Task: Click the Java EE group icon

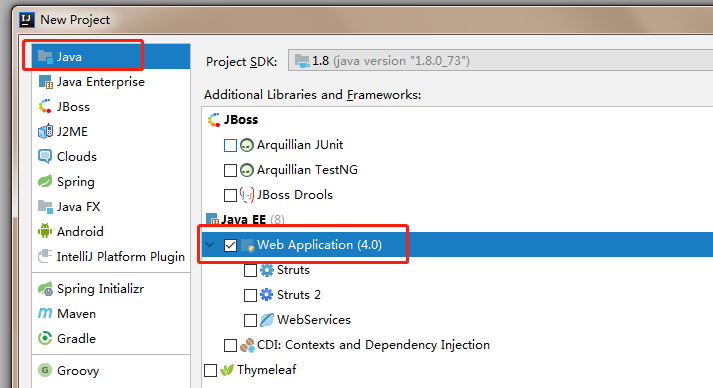Action: coord(212,219)
